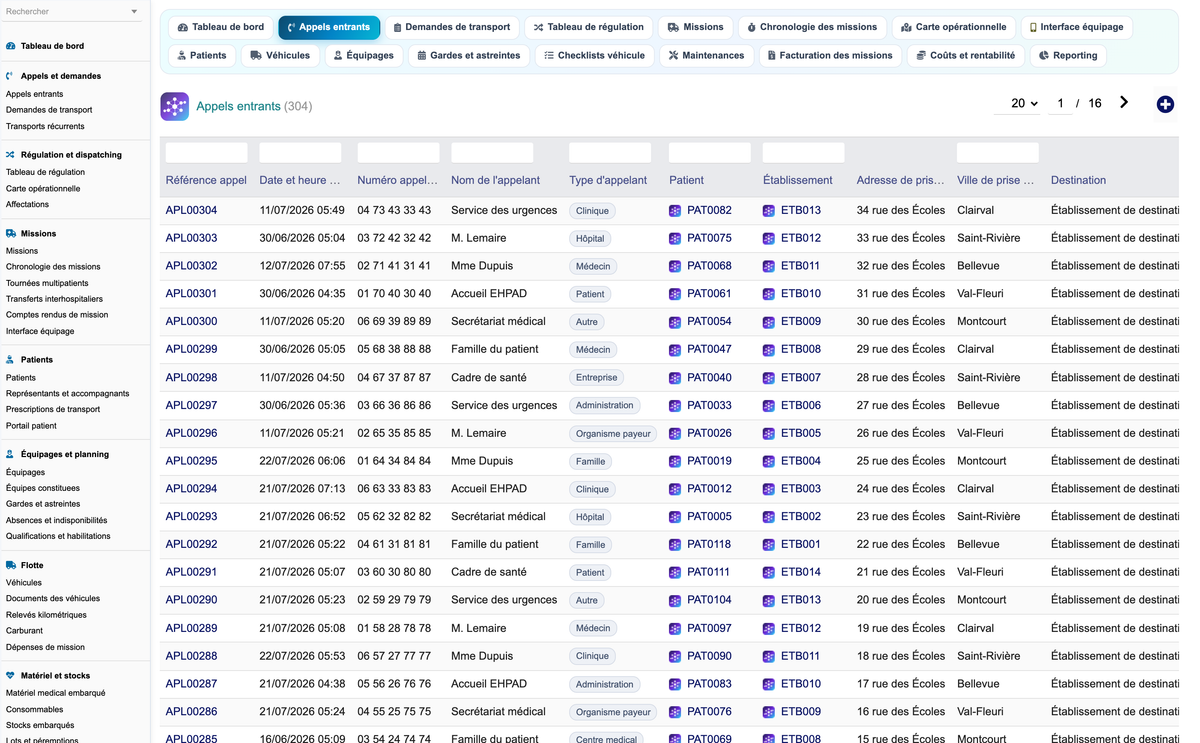Click the Nom de l'appelant filter field

point(492,152)
